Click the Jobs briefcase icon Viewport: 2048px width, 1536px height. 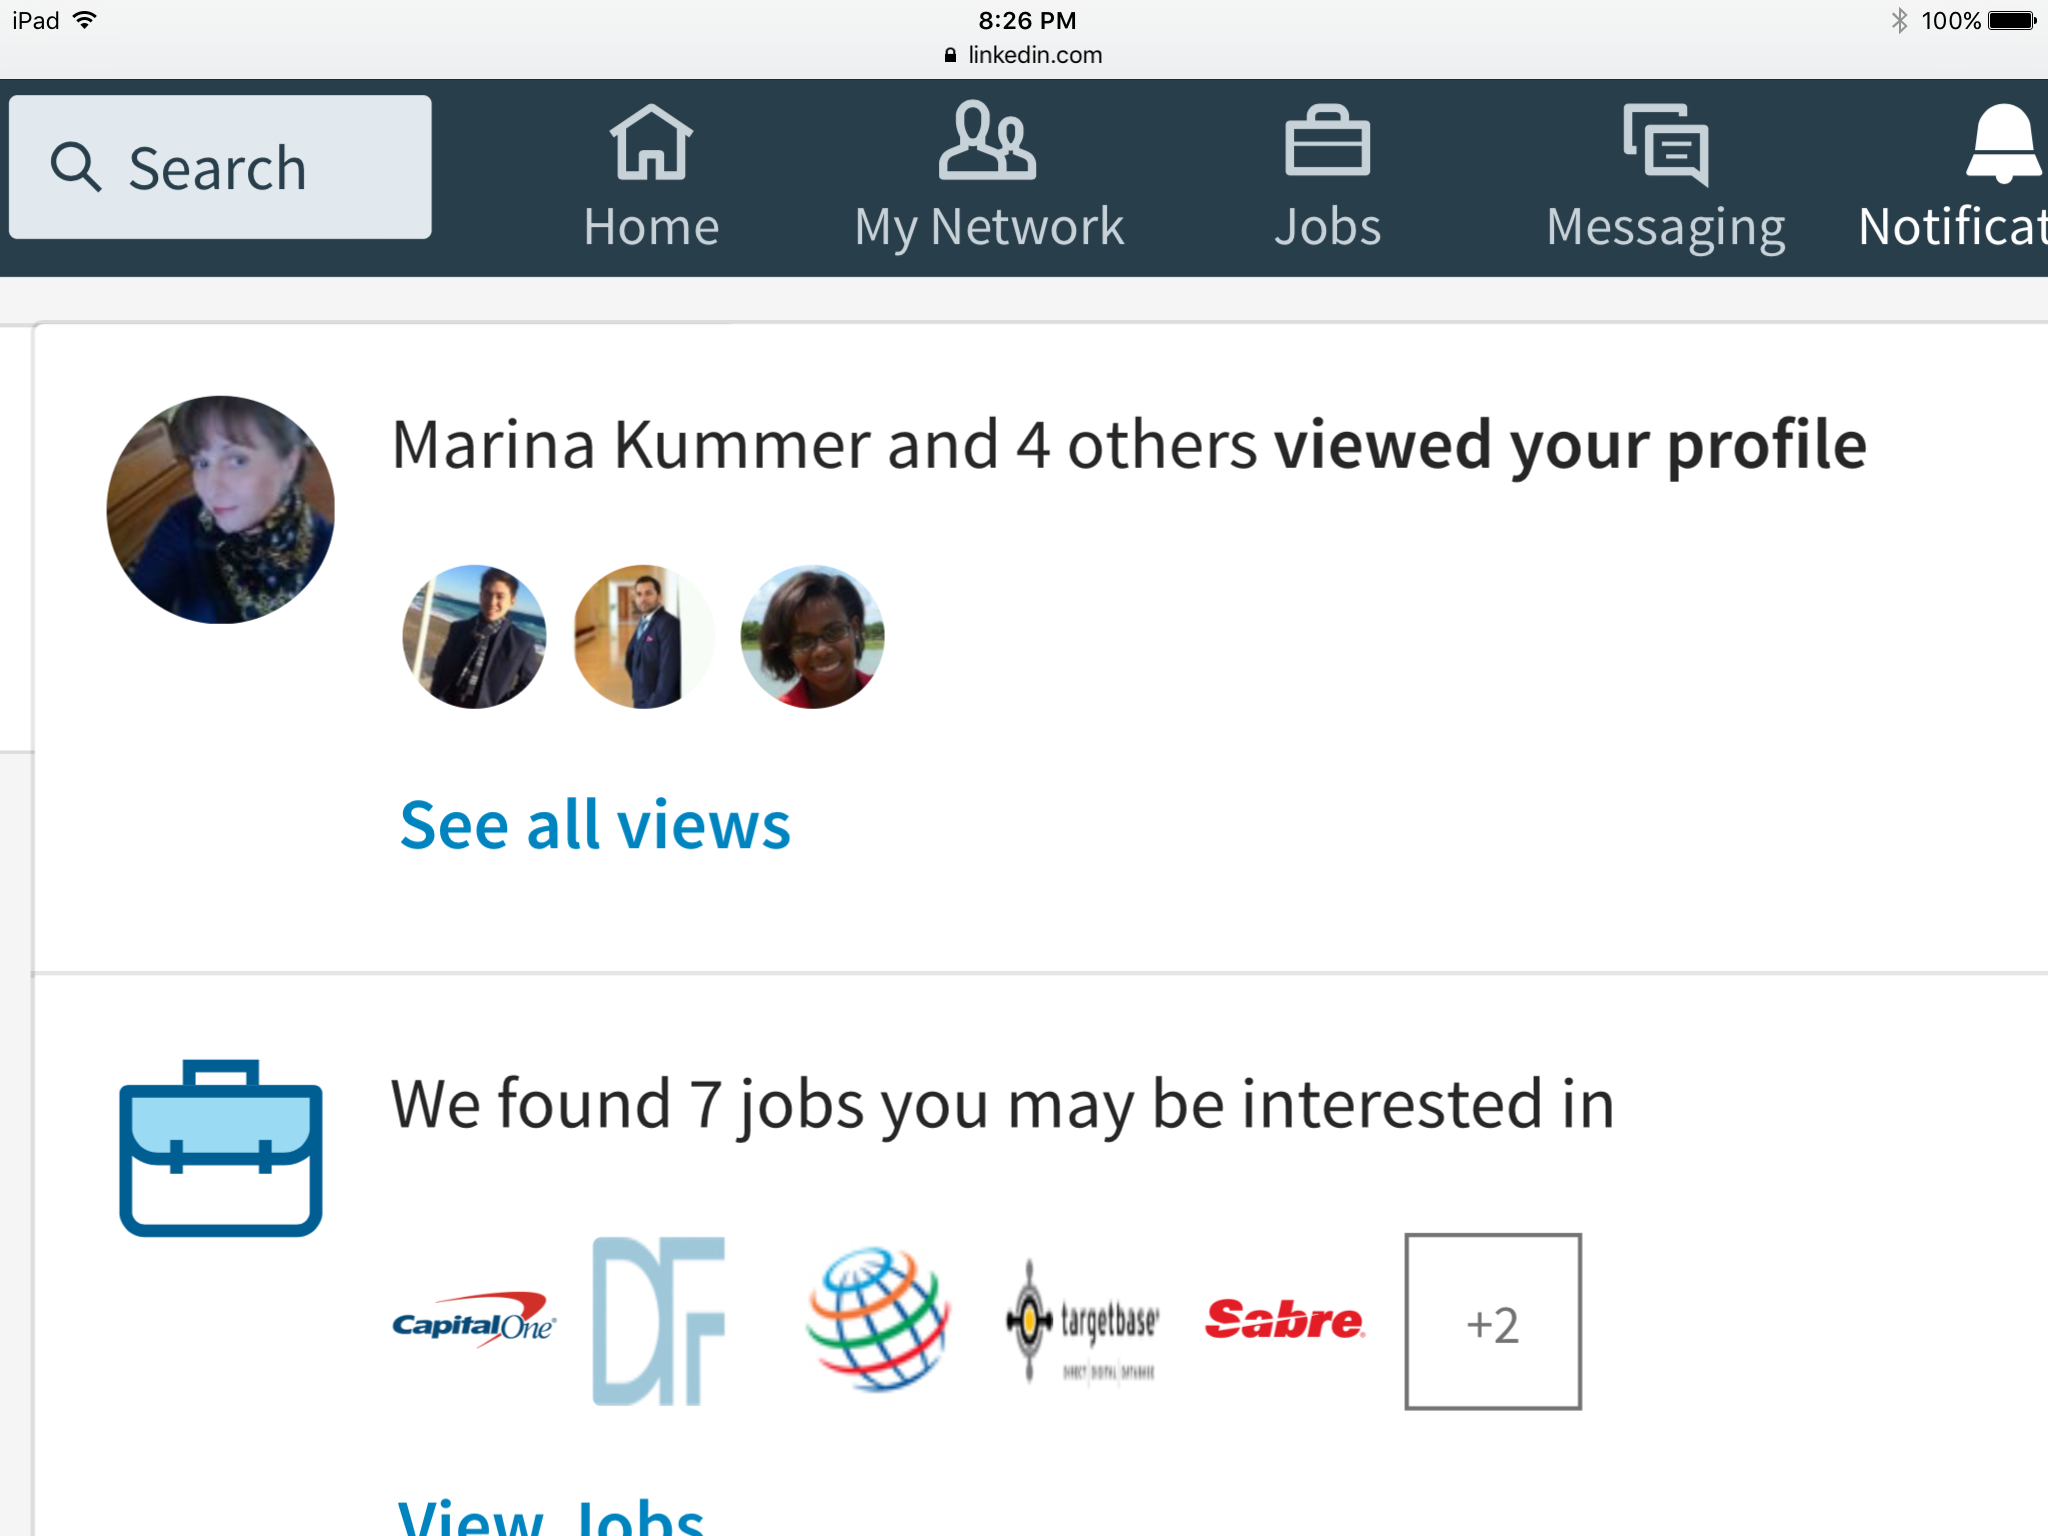pos(1327,143)
